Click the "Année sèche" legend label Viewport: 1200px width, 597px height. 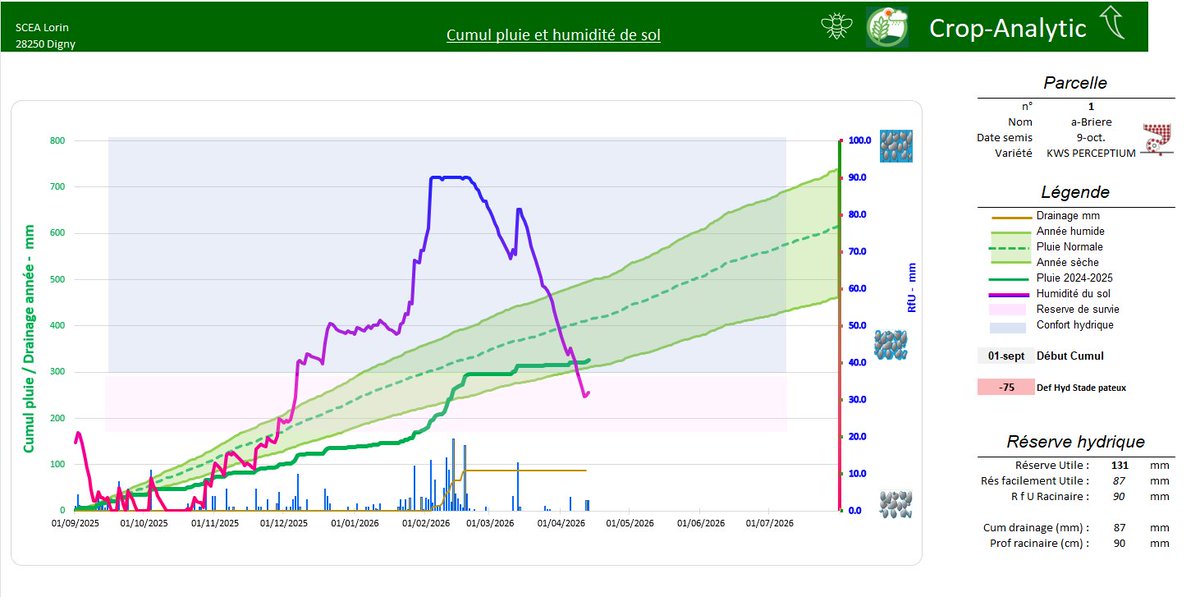click(1068, 262)
